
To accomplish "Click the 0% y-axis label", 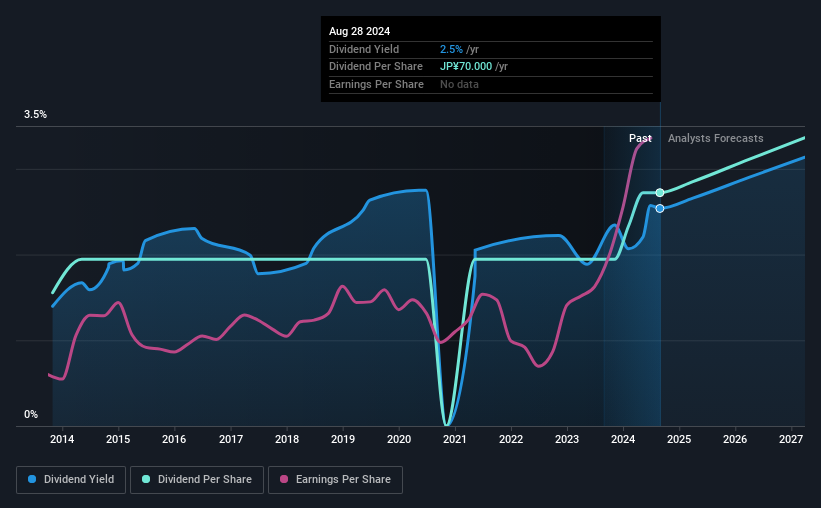I will point(31,415).
